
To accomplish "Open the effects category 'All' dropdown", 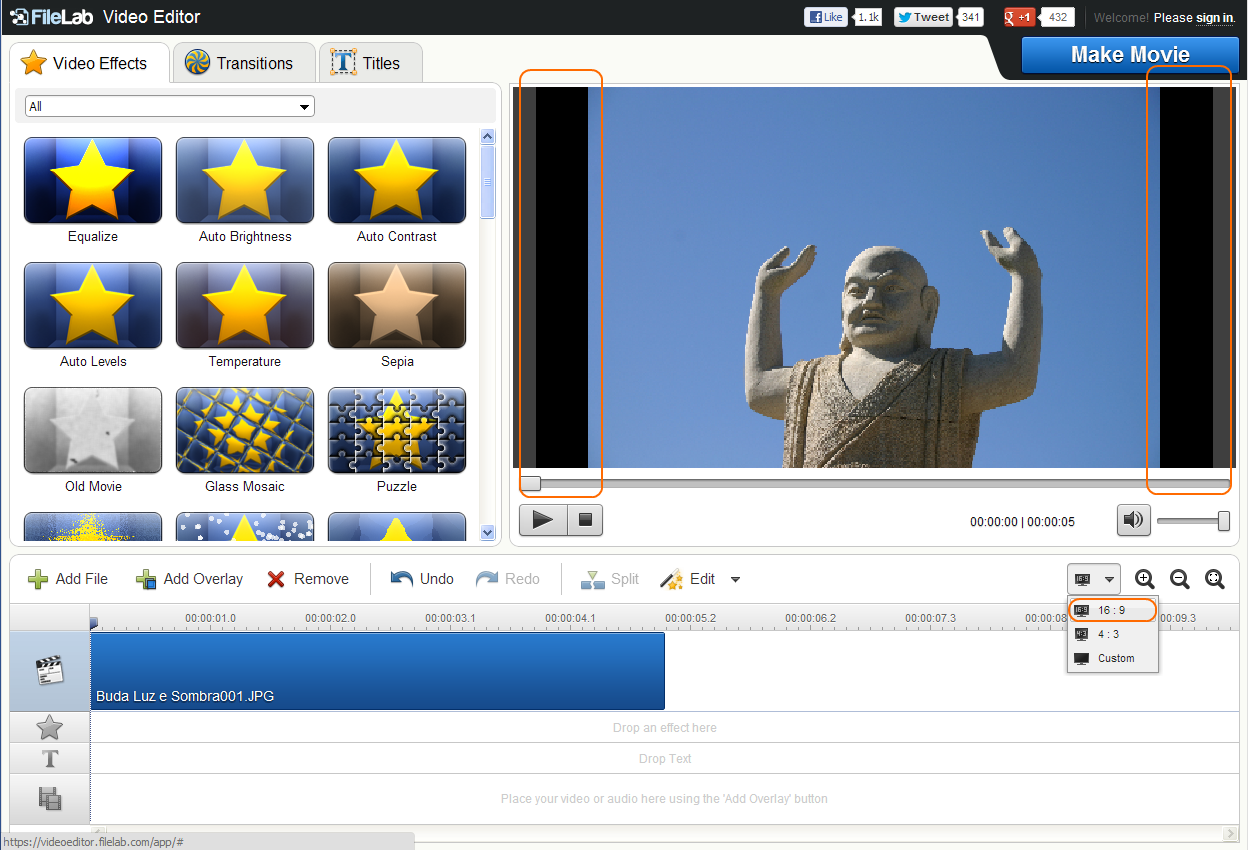I will point(170,106).
